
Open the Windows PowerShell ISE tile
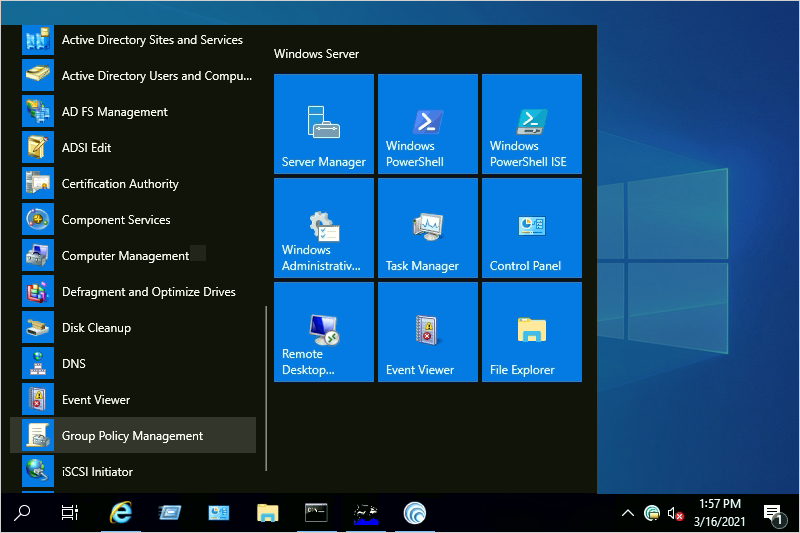pyautogui.click(x=531, y=124)
